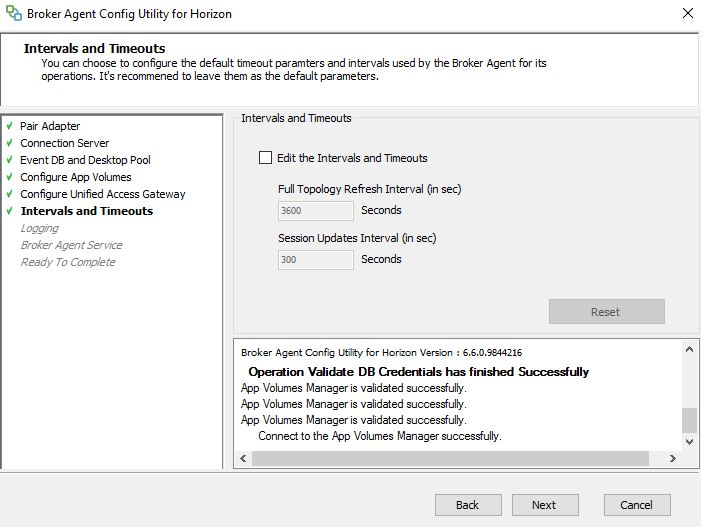Click the checkmark beside Configure Unified Access Gateway
The image size is (701, 527).
pos(9,194)
